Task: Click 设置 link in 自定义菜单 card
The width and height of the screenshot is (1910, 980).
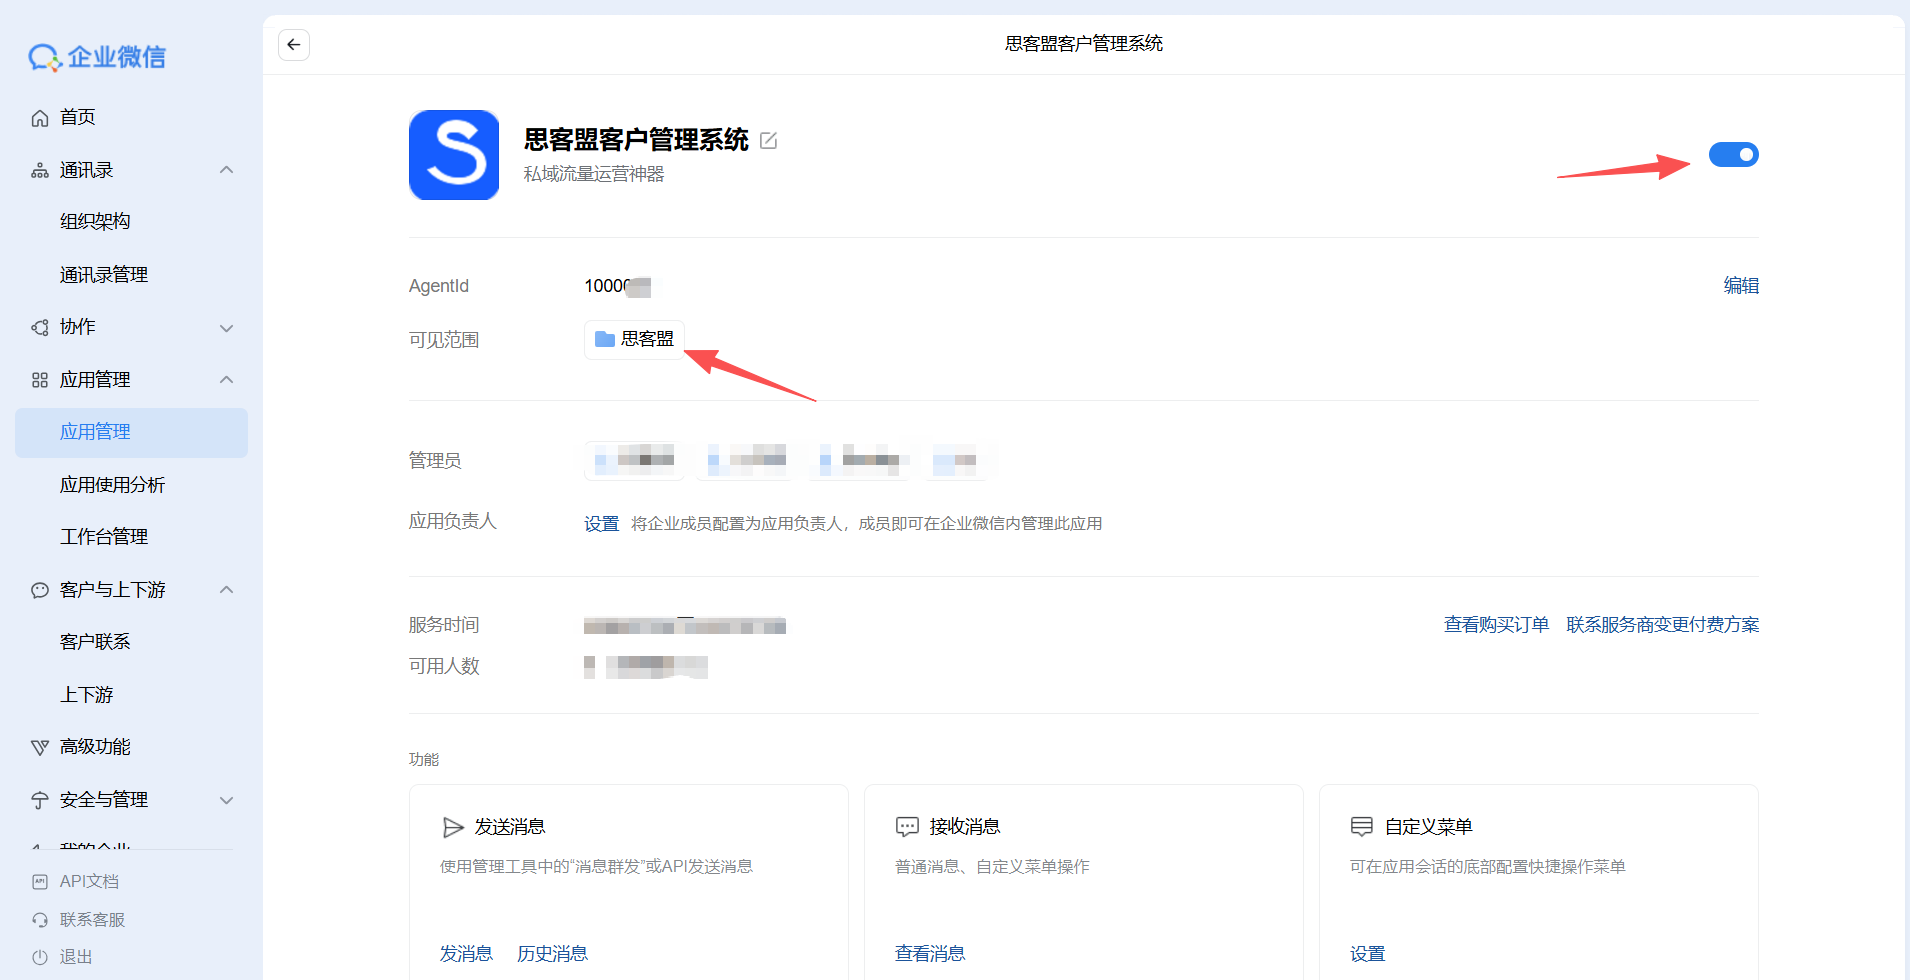Action: pos(1367,954)
